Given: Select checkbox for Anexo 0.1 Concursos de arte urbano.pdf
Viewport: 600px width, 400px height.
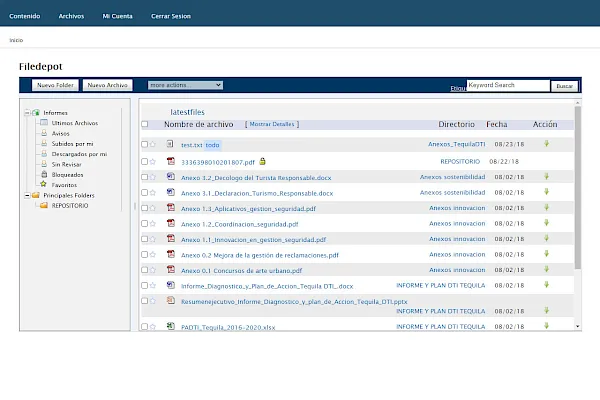Looking at the screenshot, I should (144, 270).
